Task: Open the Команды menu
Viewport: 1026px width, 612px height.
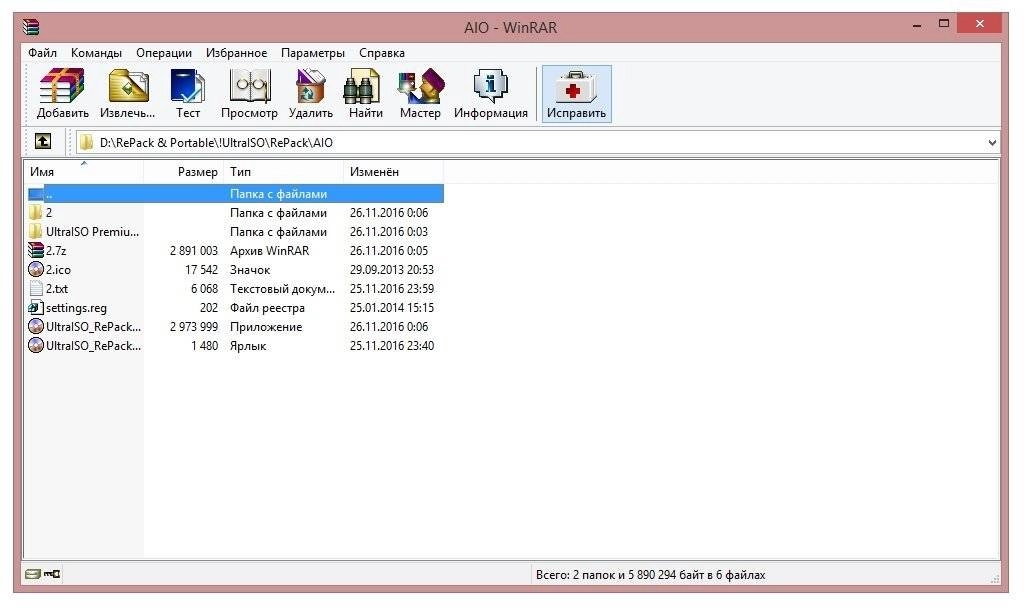Action: 96,53
